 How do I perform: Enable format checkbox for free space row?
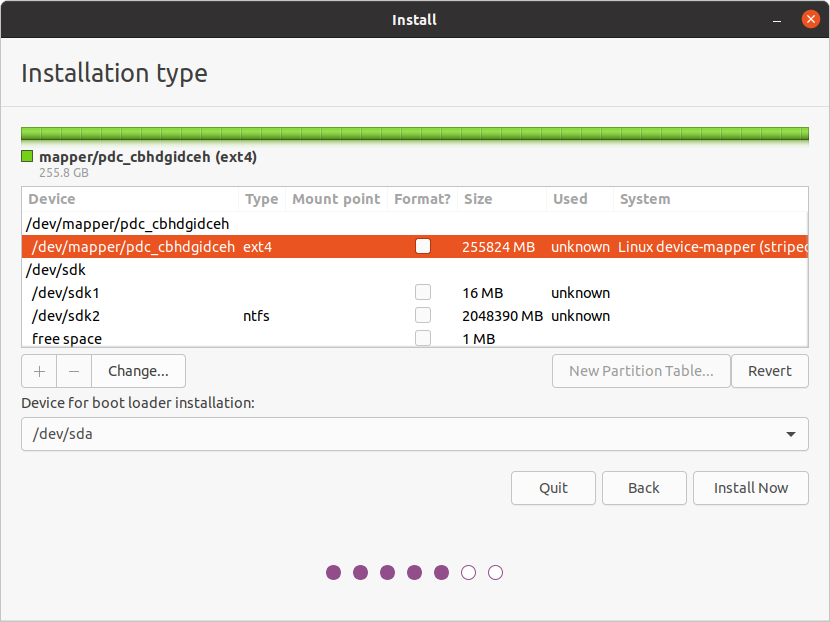423,338
